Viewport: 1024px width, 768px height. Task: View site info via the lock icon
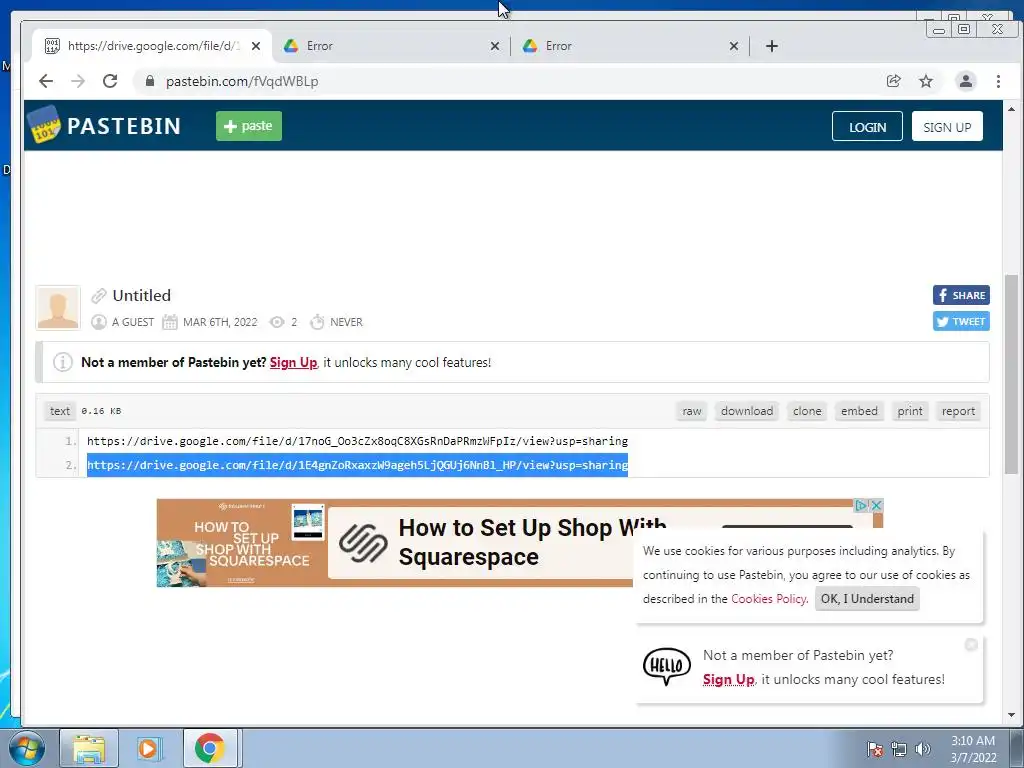pos(150,81)
